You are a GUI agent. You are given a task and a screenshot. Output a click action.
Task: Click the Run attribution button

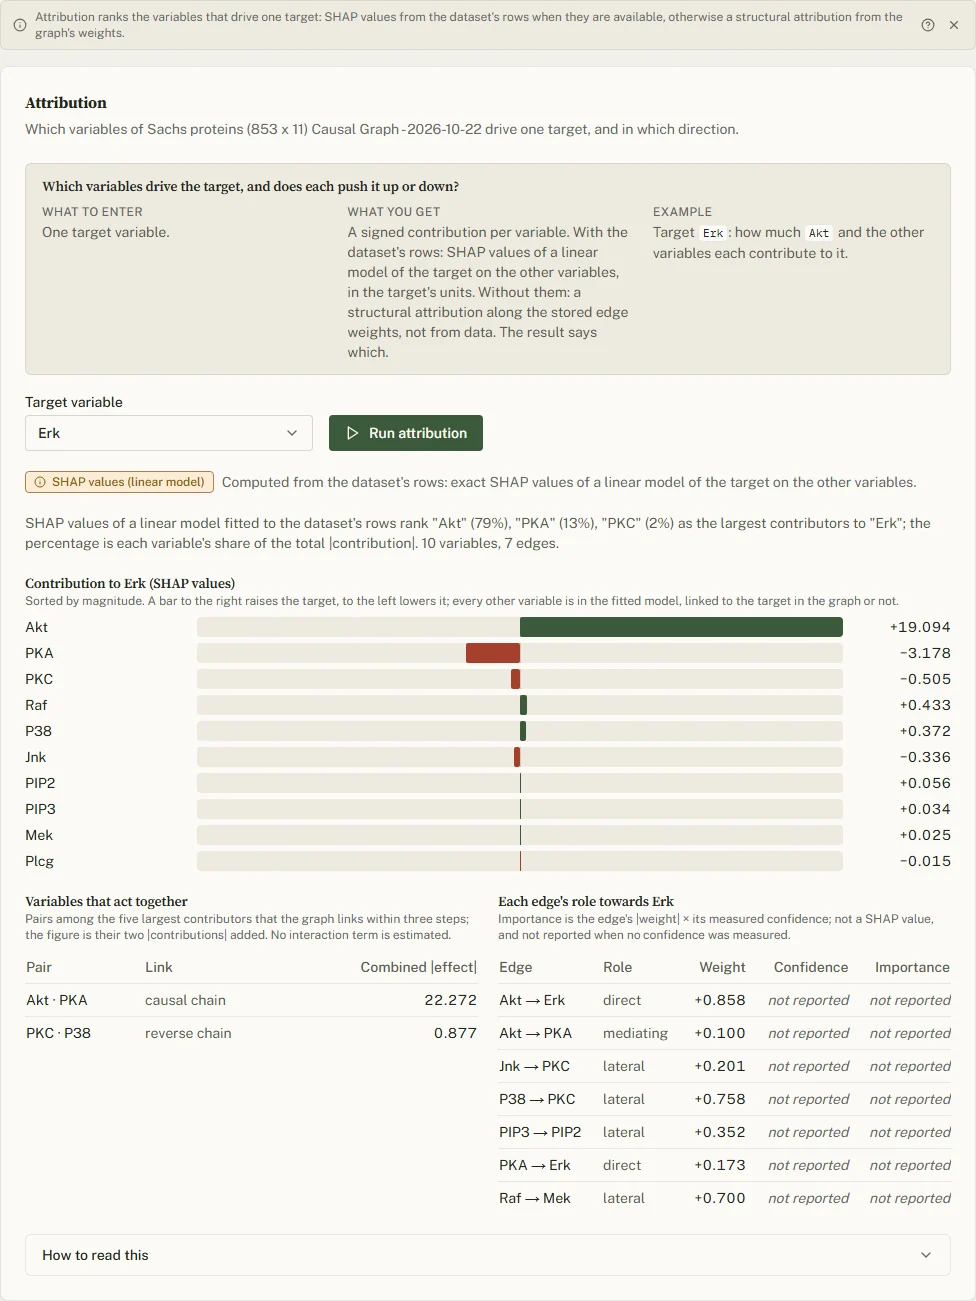406,433
